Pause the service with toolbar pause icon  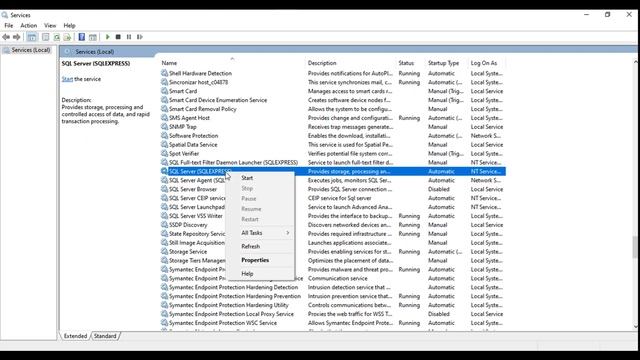pos(129,37)
